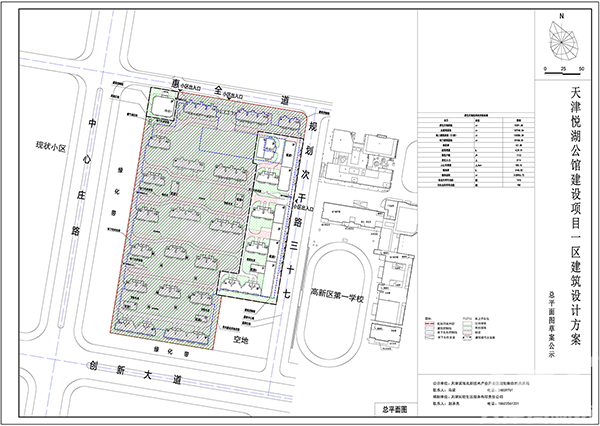Click the 公示单位 line in the contact block
This screenshot has width=600, height=426.
tap(481, 383)
